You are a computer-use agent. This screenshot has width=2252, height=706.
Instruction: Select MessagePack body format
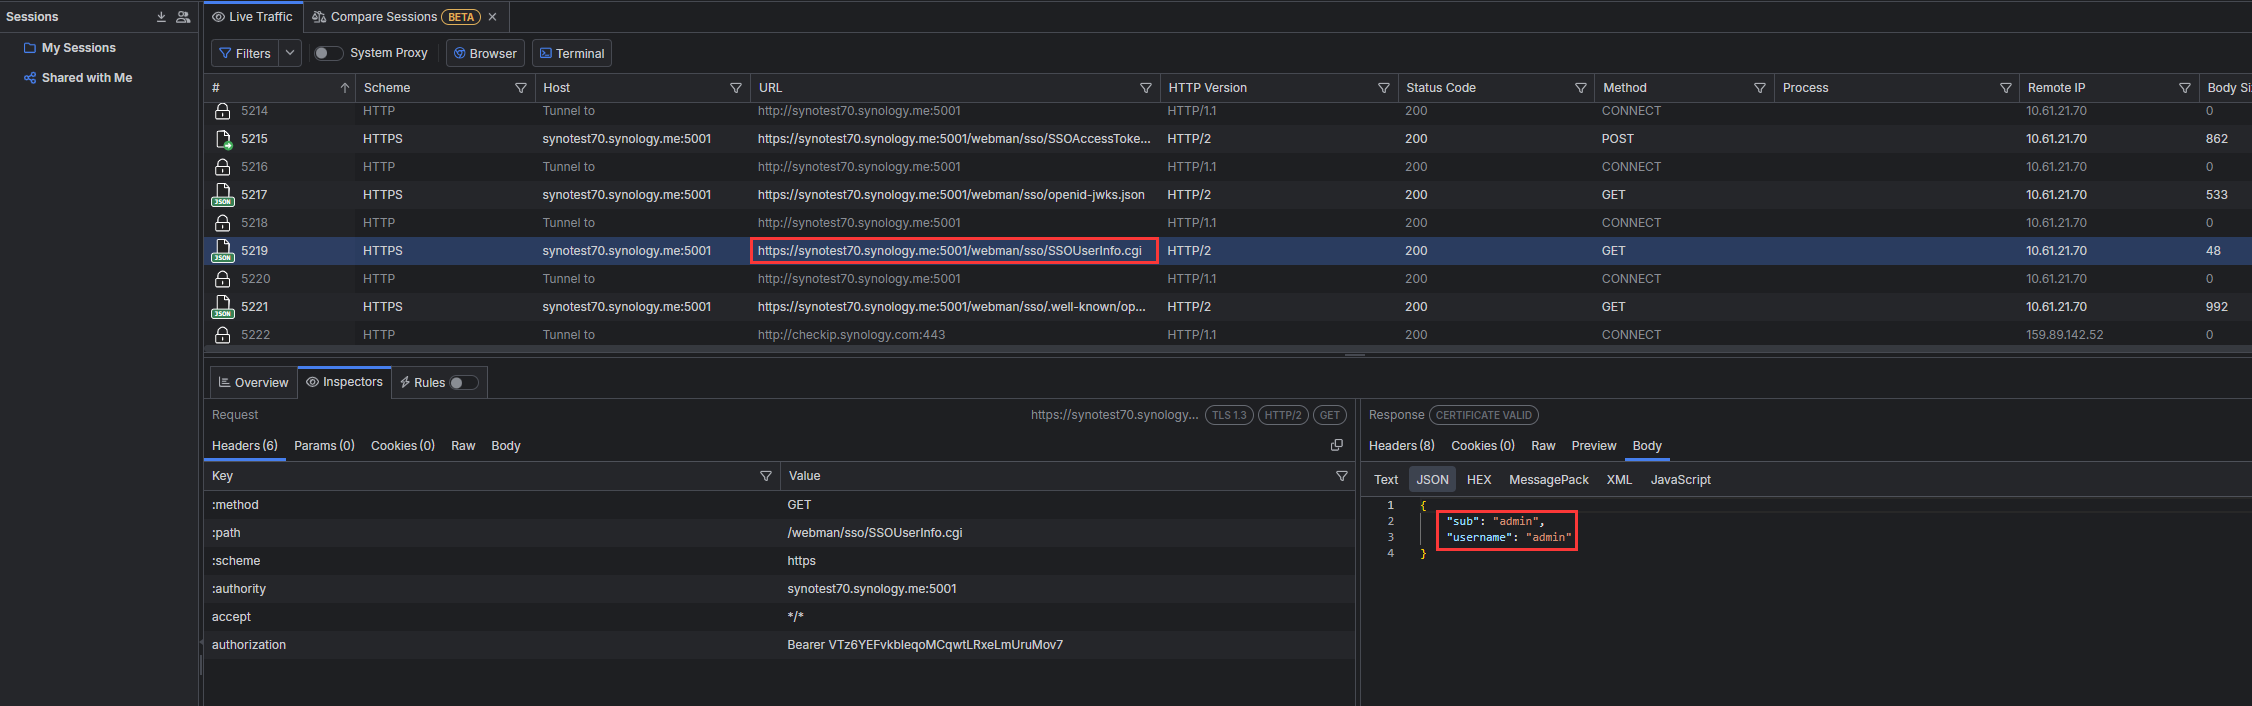(x=1549, y=480)
